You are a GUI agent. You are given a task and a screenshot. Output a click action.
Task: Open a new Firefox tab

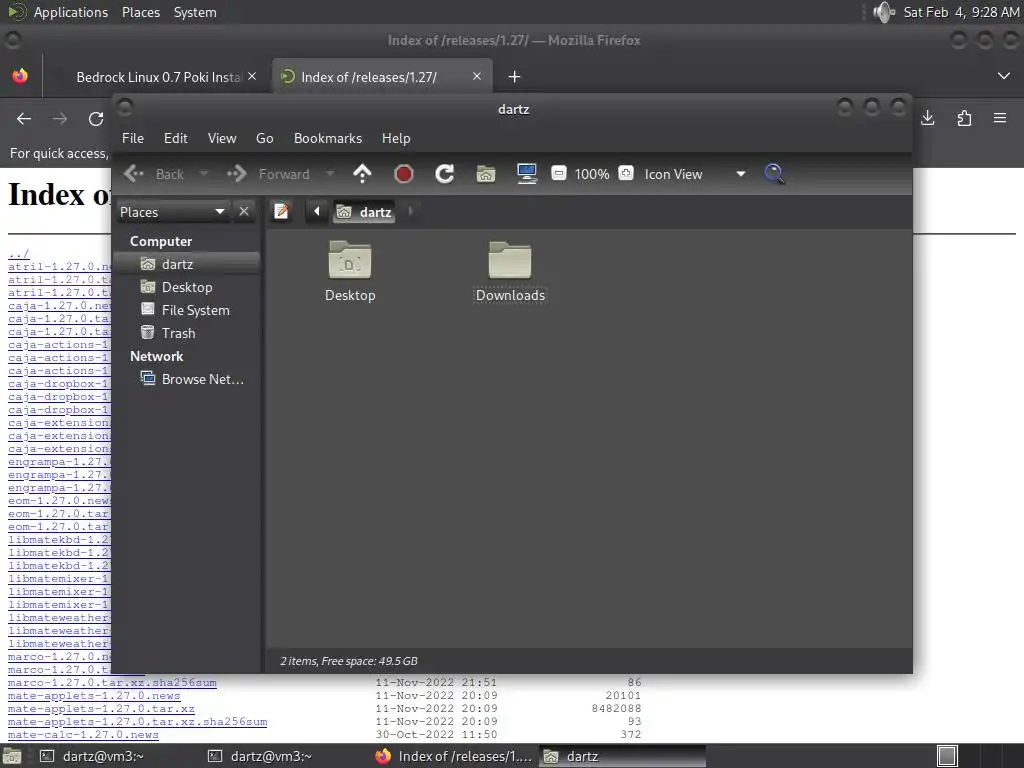click(x=515, y=77)
